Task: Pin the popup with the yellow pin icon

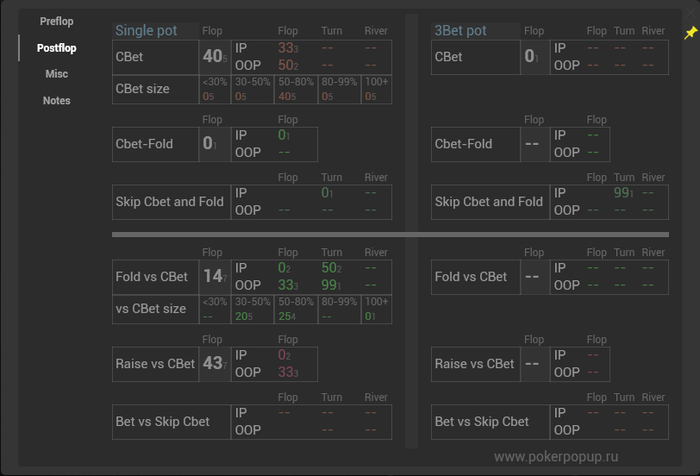Action: tap(691, 33)
